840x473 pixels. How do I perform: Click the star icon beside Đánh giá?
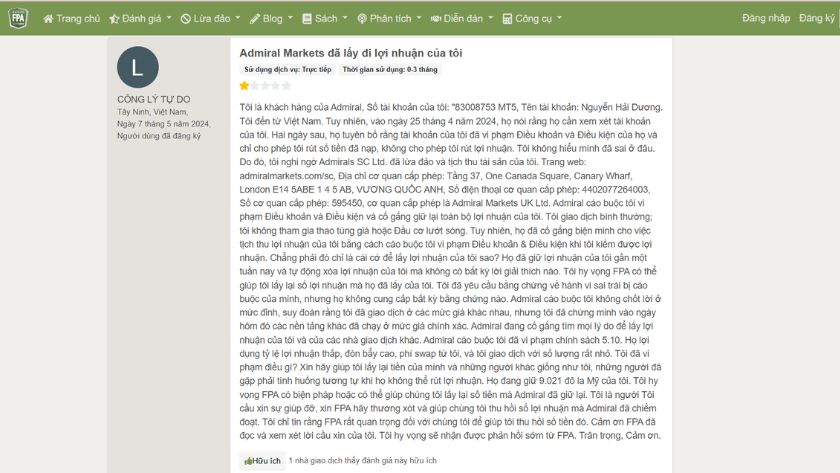click(115, 18)
